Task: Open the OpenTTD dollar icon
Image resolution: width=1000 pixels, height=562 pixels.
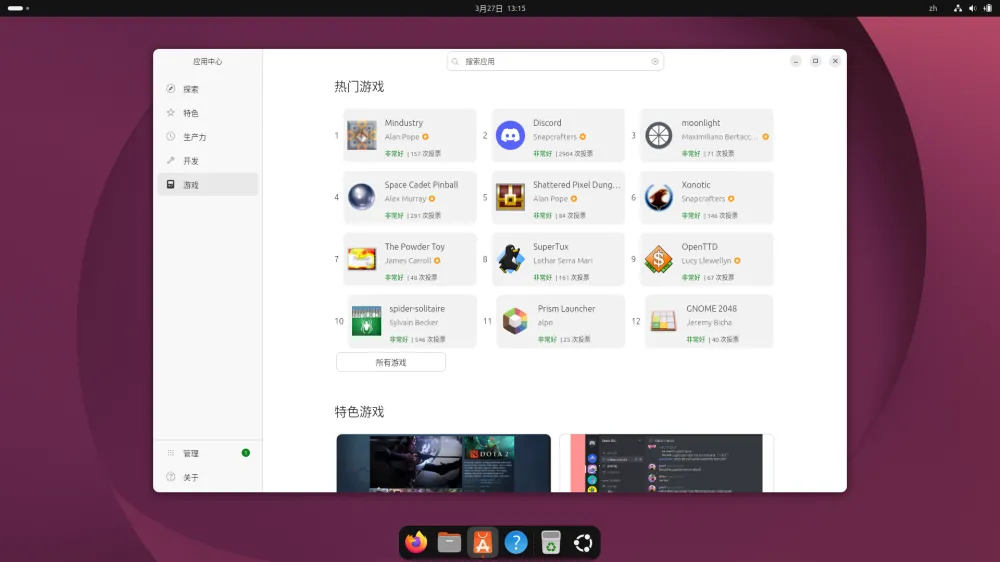Action: point(659,258)
